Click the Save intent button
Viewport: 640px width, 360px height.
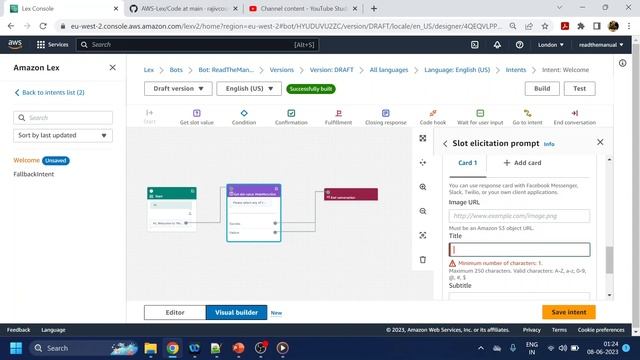pos(569,312)
